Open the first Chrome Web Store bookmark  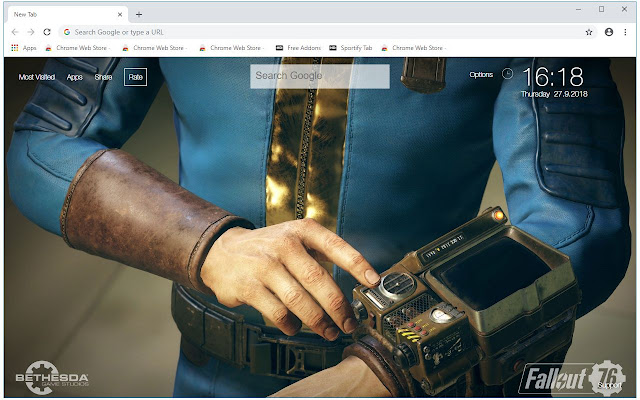(x=78, y=48)
